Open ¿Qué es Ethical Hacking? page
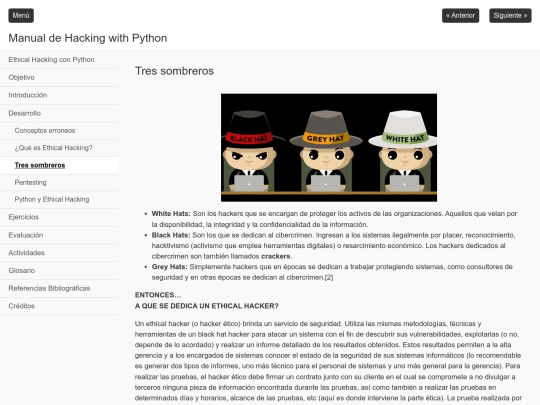Viewport: 540px width, 405px height. 59,148
